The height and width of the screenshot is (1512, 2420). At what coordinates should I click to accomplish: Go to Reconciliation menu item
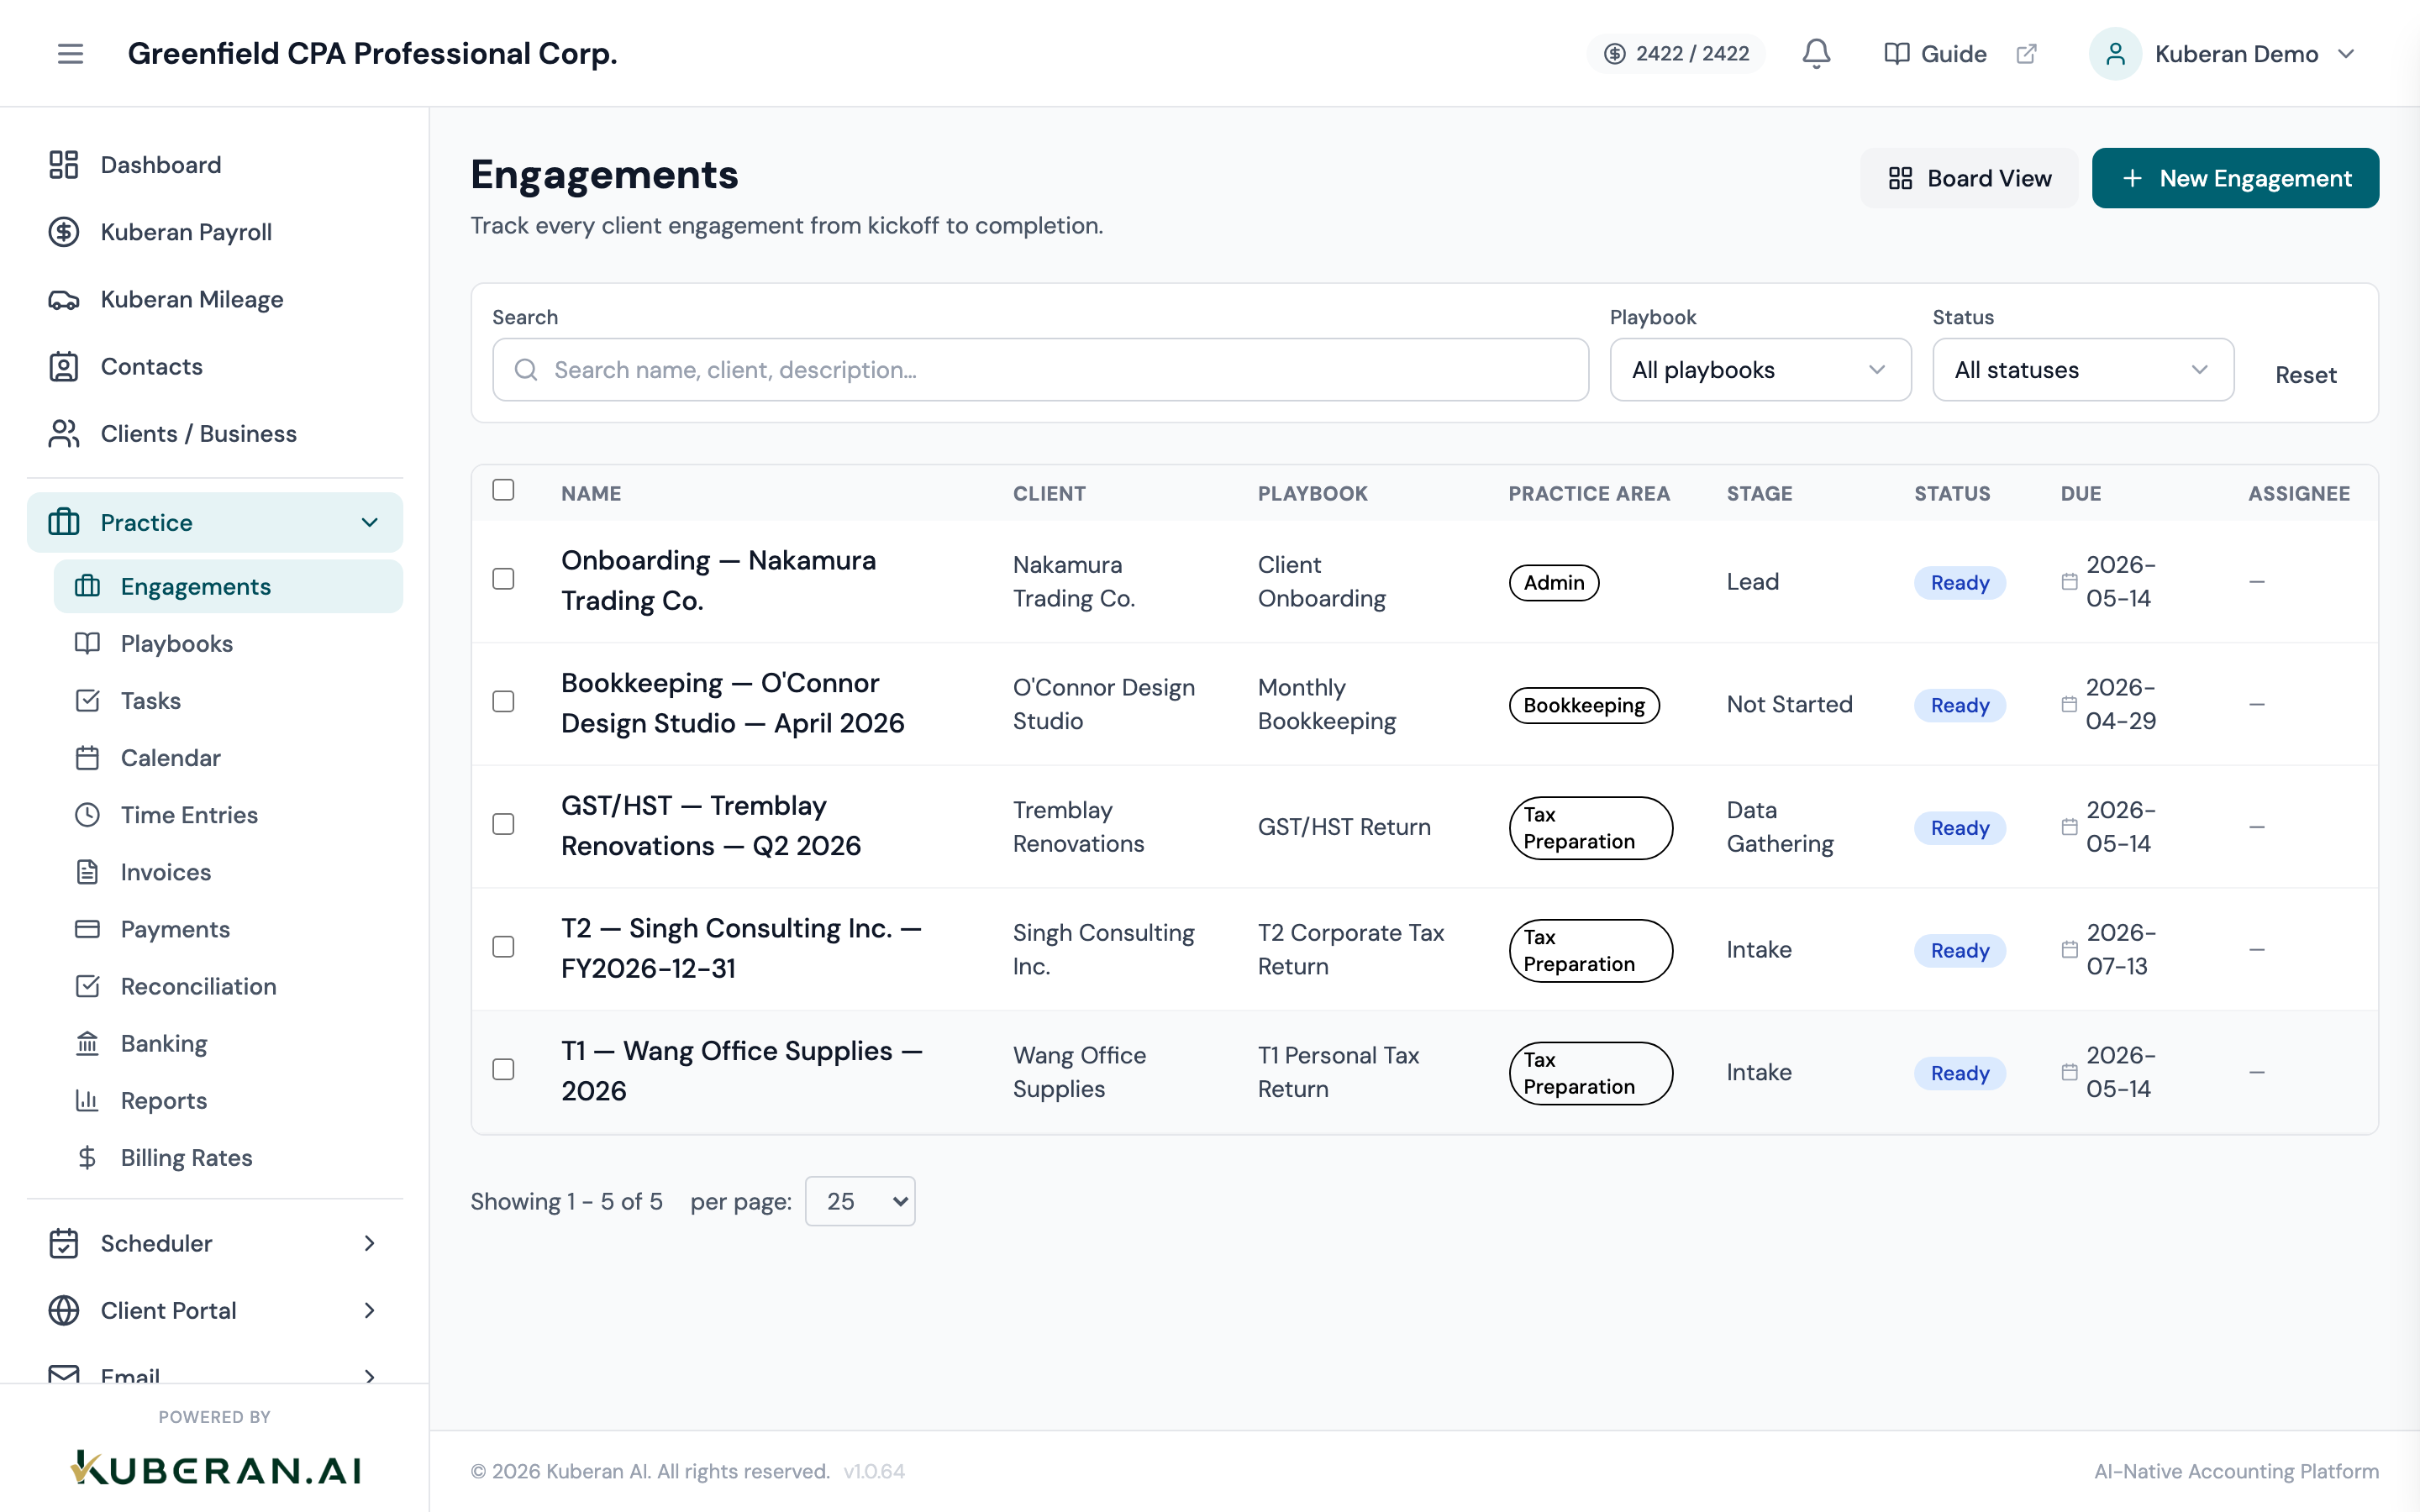pyautogui.click(x=228, y=985)
